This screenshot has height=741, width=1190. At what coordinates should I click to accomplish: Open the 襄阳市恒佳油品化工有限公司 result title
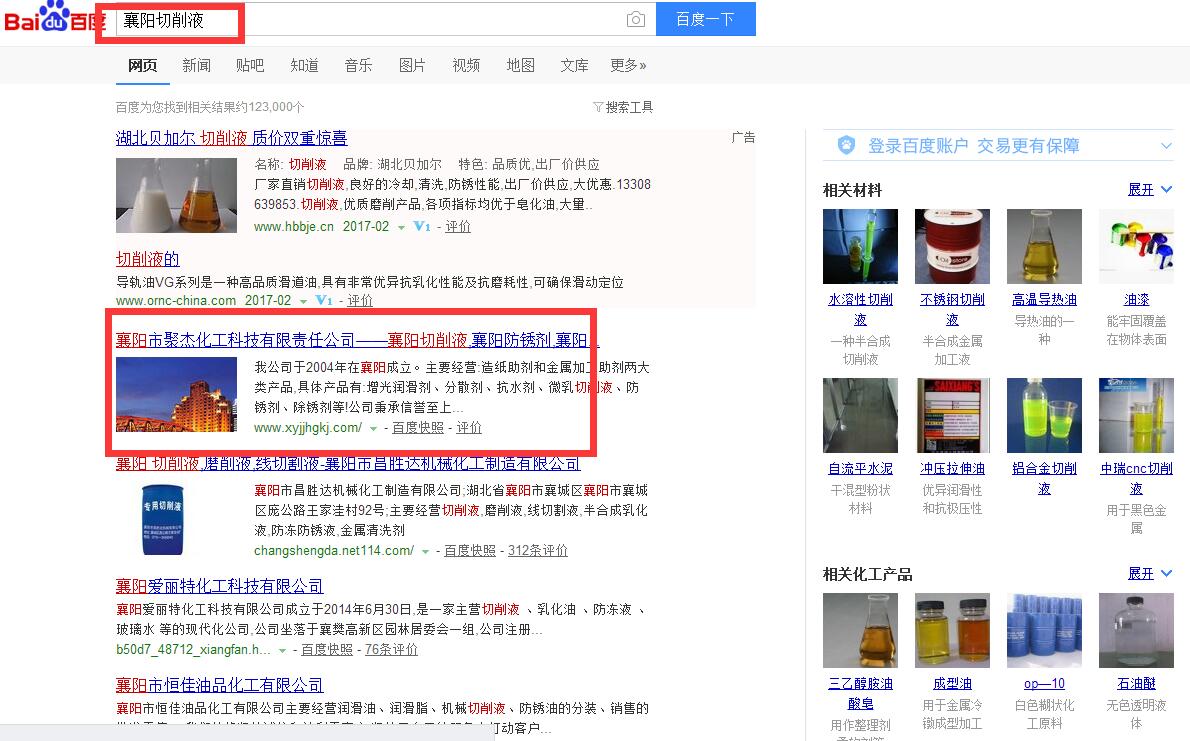[x=219, y=686]
